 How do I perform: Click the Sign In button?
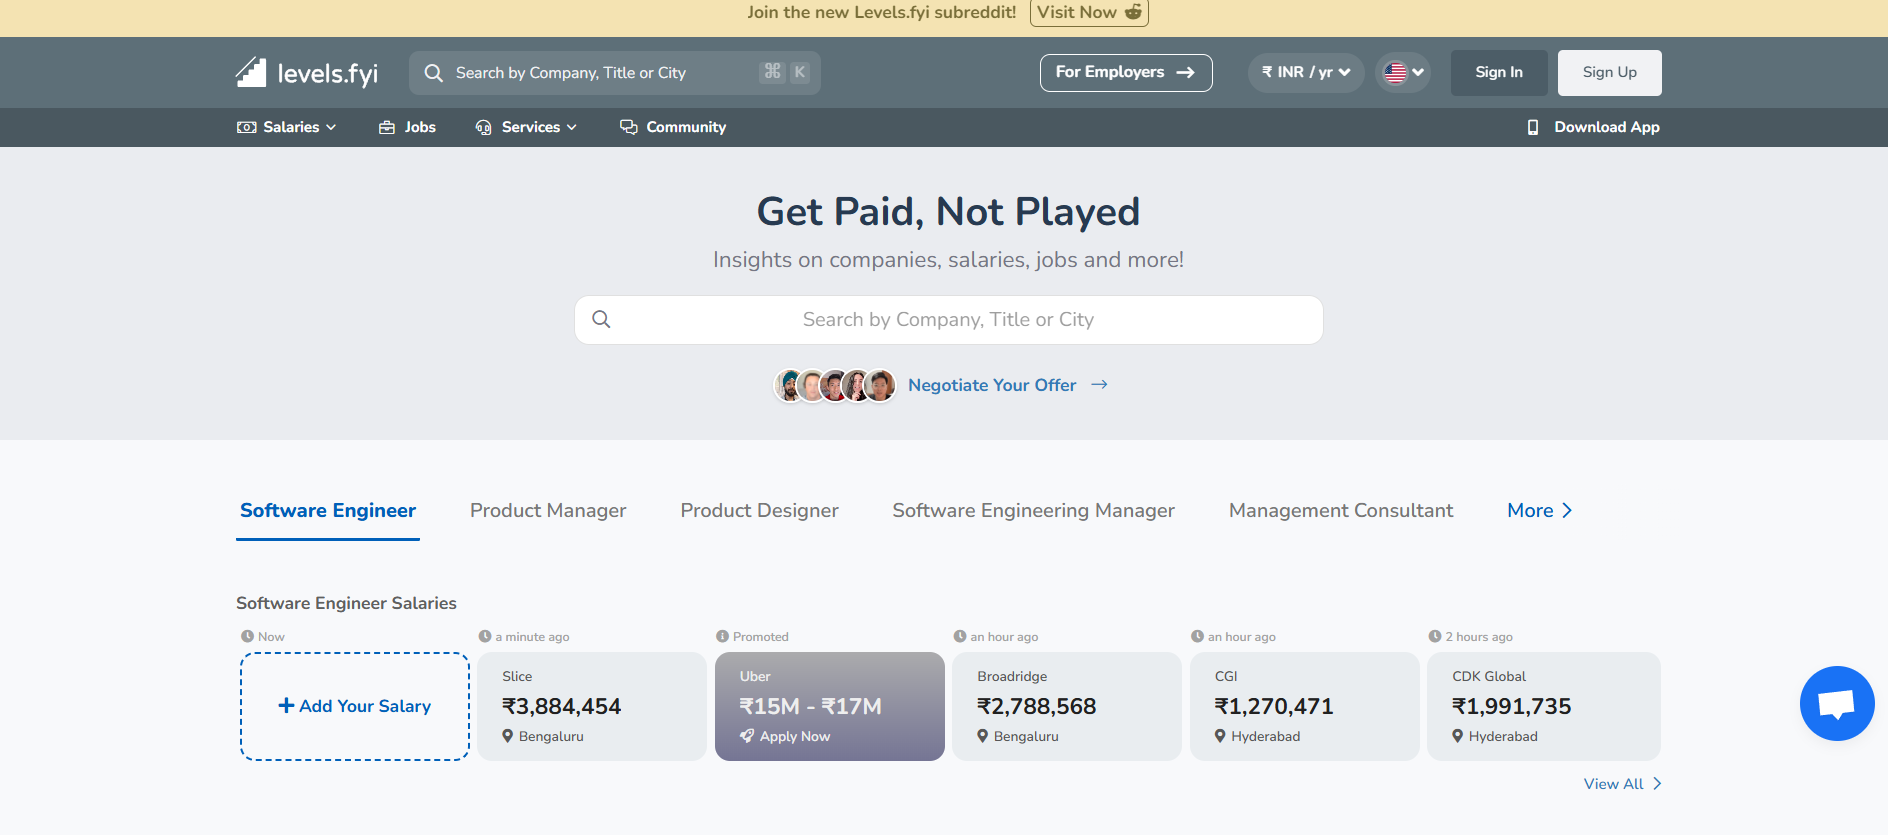point(1499,72)
